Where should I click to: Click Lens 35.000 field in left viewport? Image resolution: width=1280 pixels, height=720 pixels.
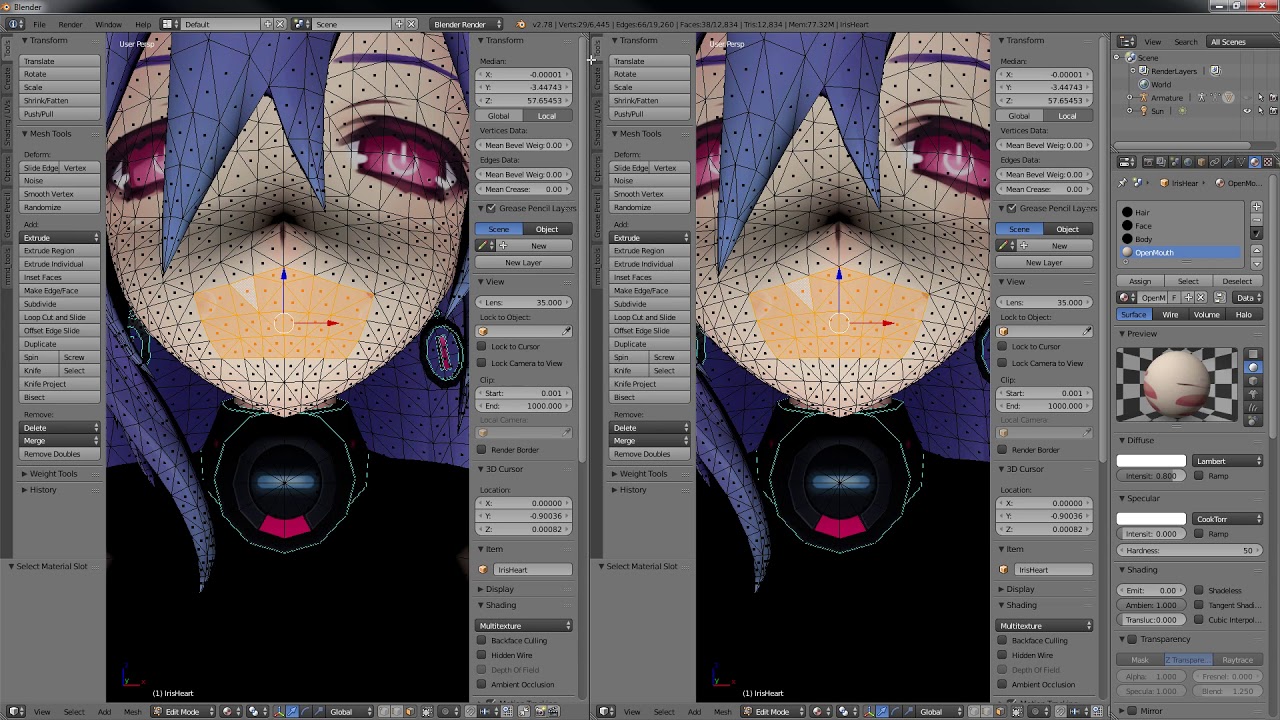(525, 303)
